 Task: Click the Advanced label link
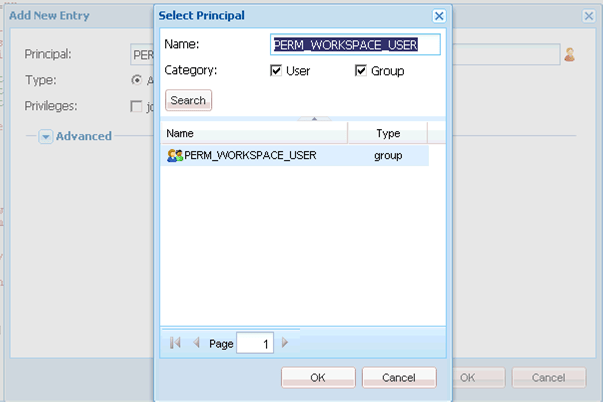click(84, 136)
